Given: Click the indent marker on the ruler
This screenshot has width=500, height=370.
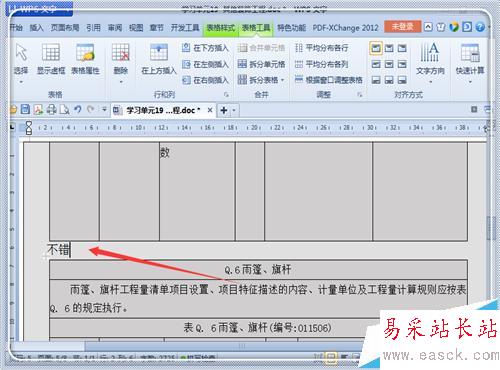Looking at the screenshot, I should pos(29,128).
